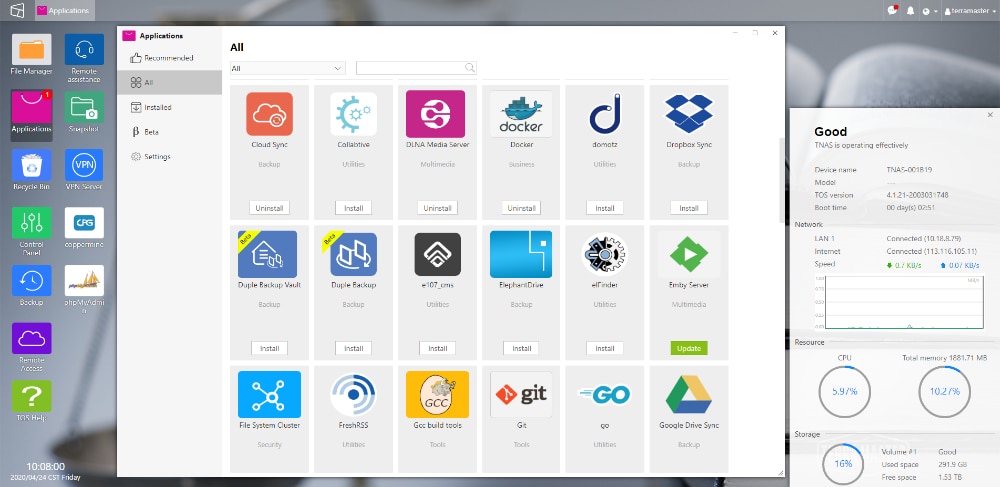Click the Collabtive app icon
Screen dimensions: 1000x487
pyautogui.click(x=353, y=114)
